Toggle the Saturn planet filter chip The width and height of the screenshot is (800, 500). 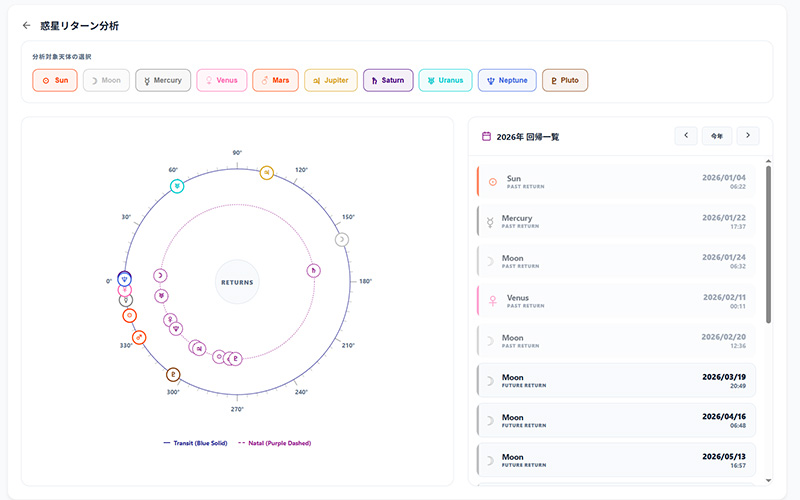[x=388, y=80]
